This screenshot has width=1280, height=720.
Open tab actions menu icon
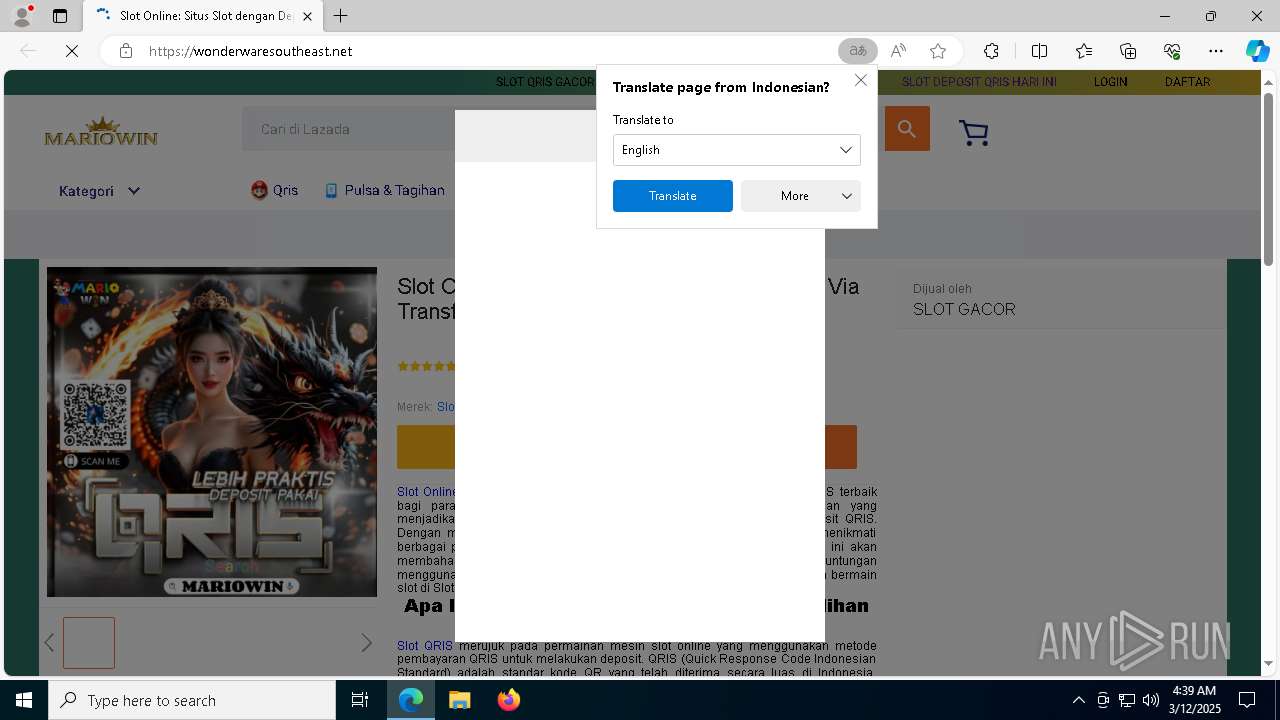[x=60, y=16]
